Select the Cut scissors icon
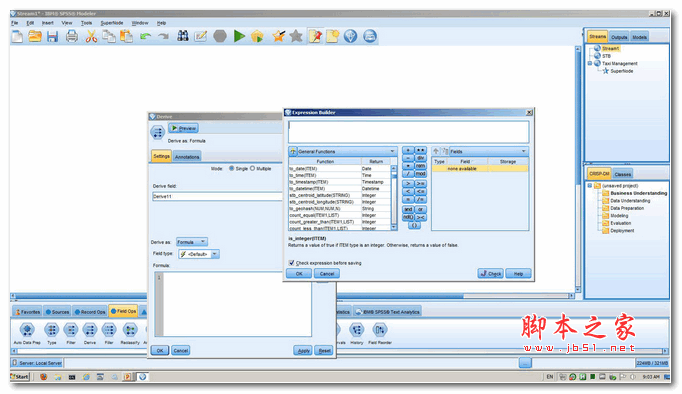Screen dimensions: 682x394 point(91,37)
